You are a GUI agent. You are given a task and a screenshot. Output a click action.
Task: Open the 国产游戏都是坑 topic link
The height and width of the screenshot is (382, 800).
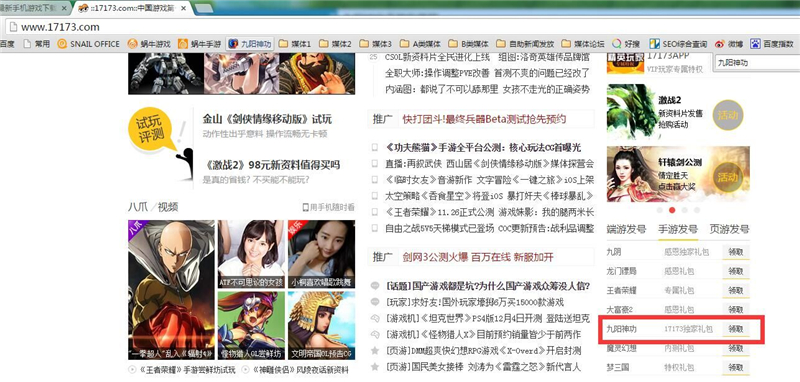click(488, 286)
